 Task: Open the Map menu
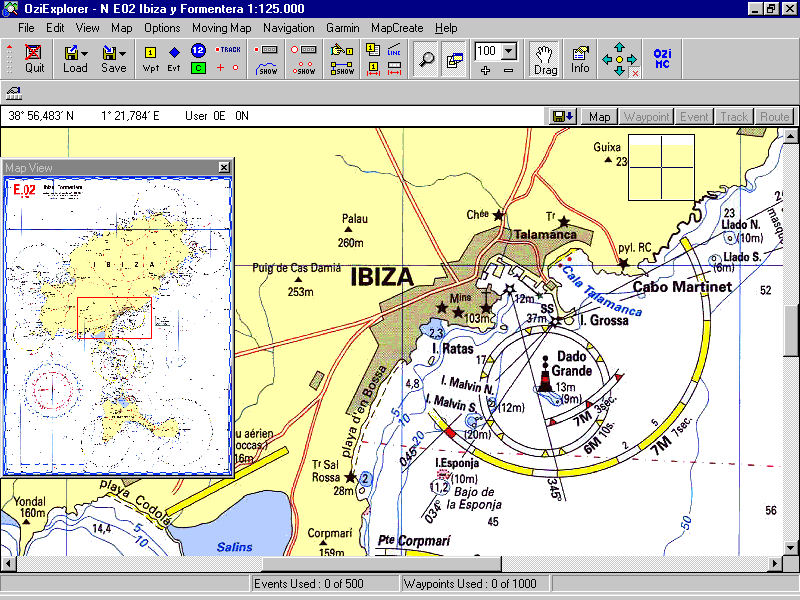click(x=121, y=28)
